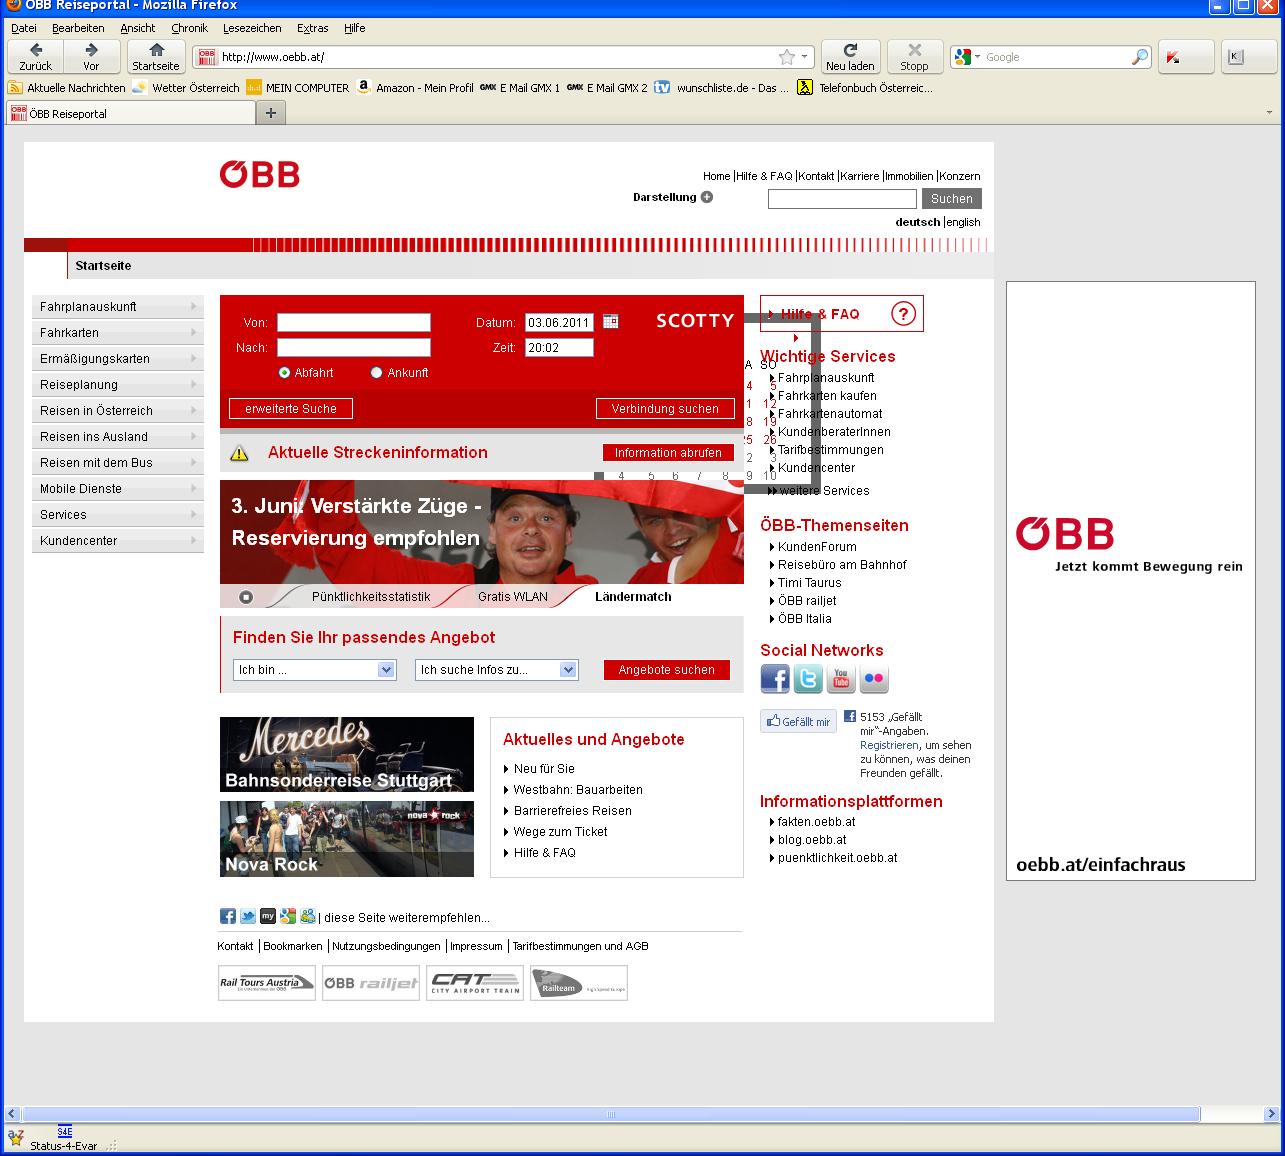Click the Zeit time input field

(559, 347)
